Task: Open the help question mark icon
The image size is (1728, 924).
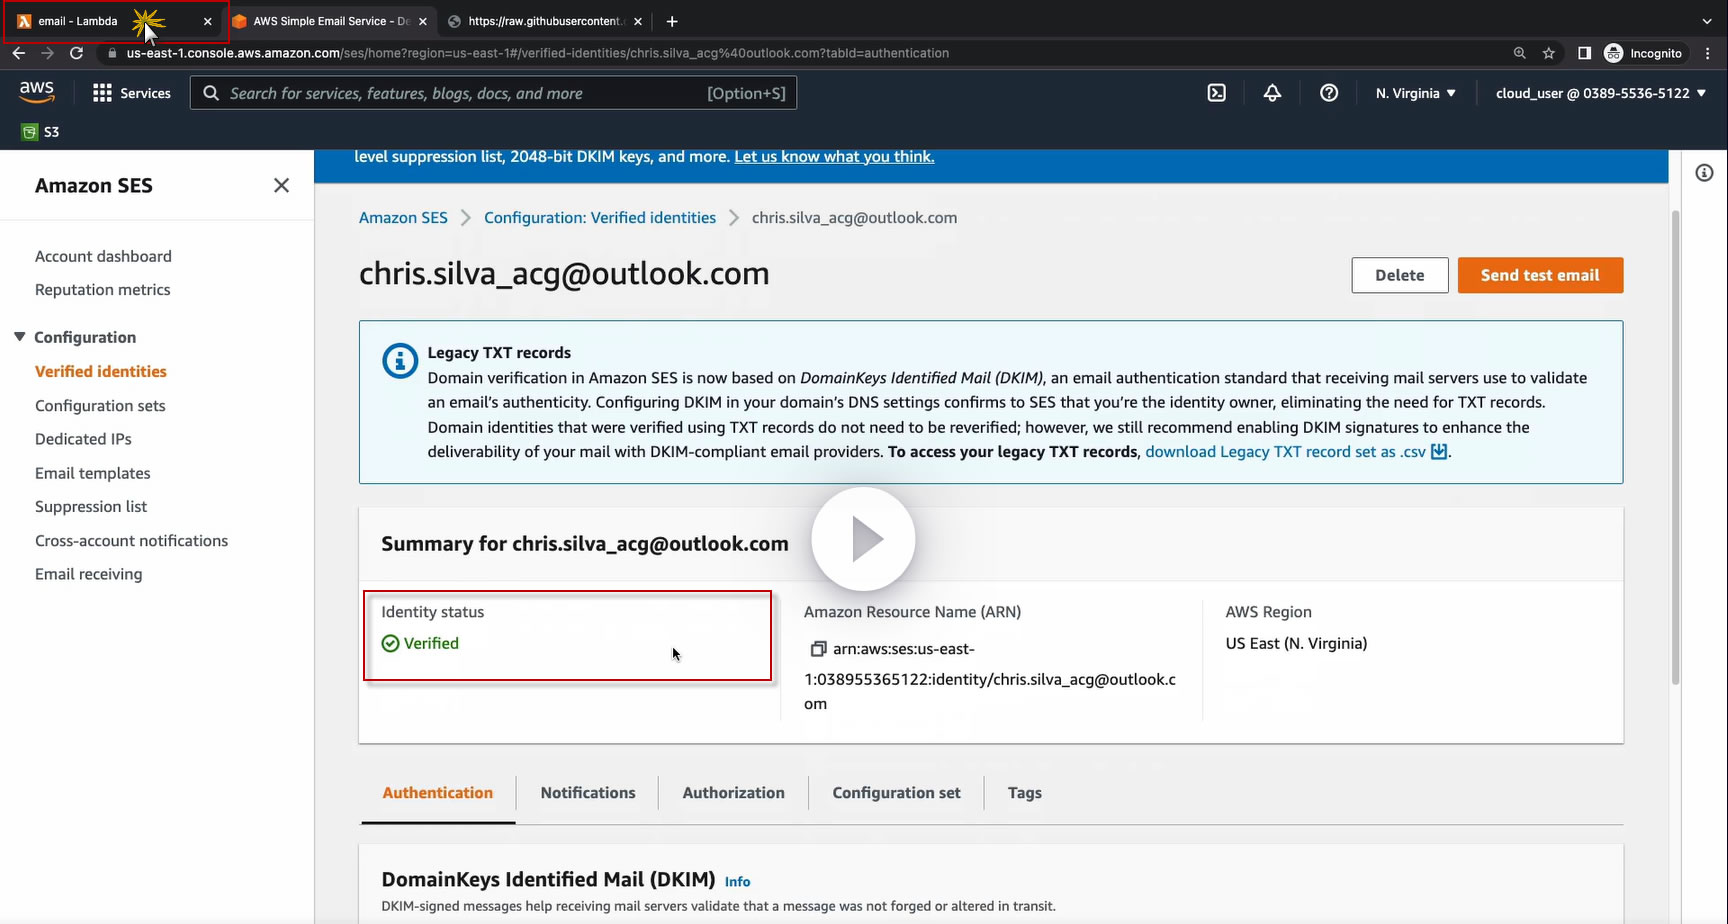Action: [x=1328, y=93]
